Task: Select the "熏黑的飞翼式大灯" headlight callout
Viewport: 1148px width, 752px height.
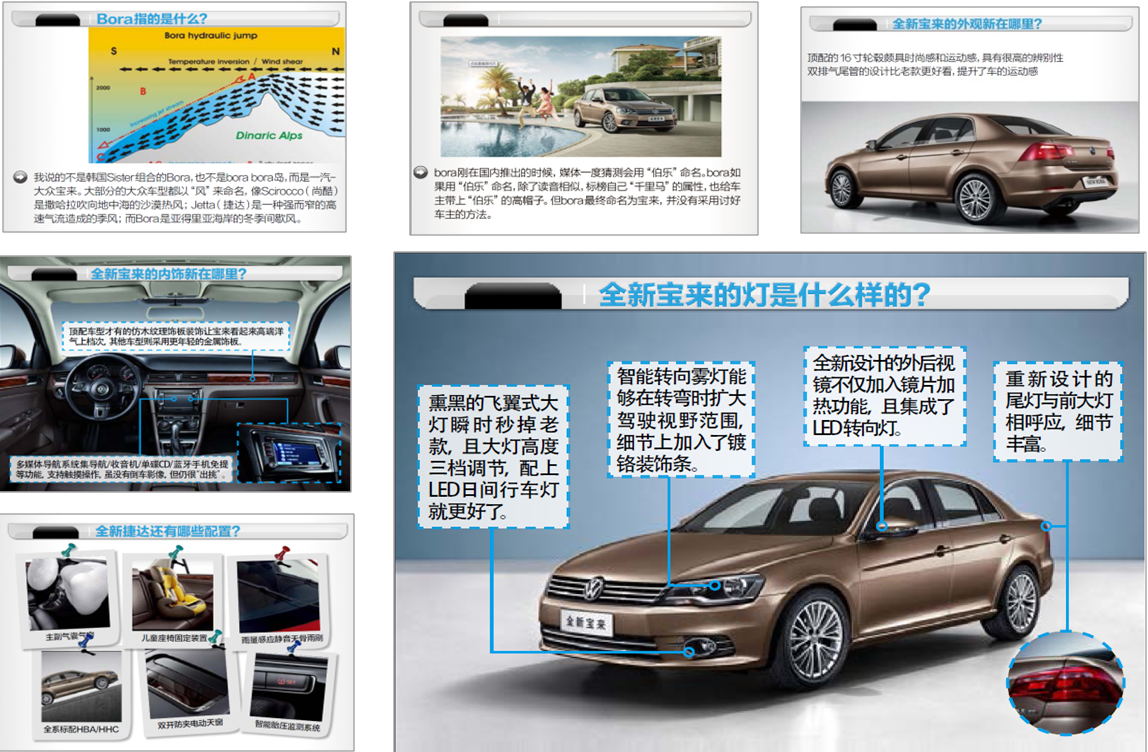Action: pos(493,457)
